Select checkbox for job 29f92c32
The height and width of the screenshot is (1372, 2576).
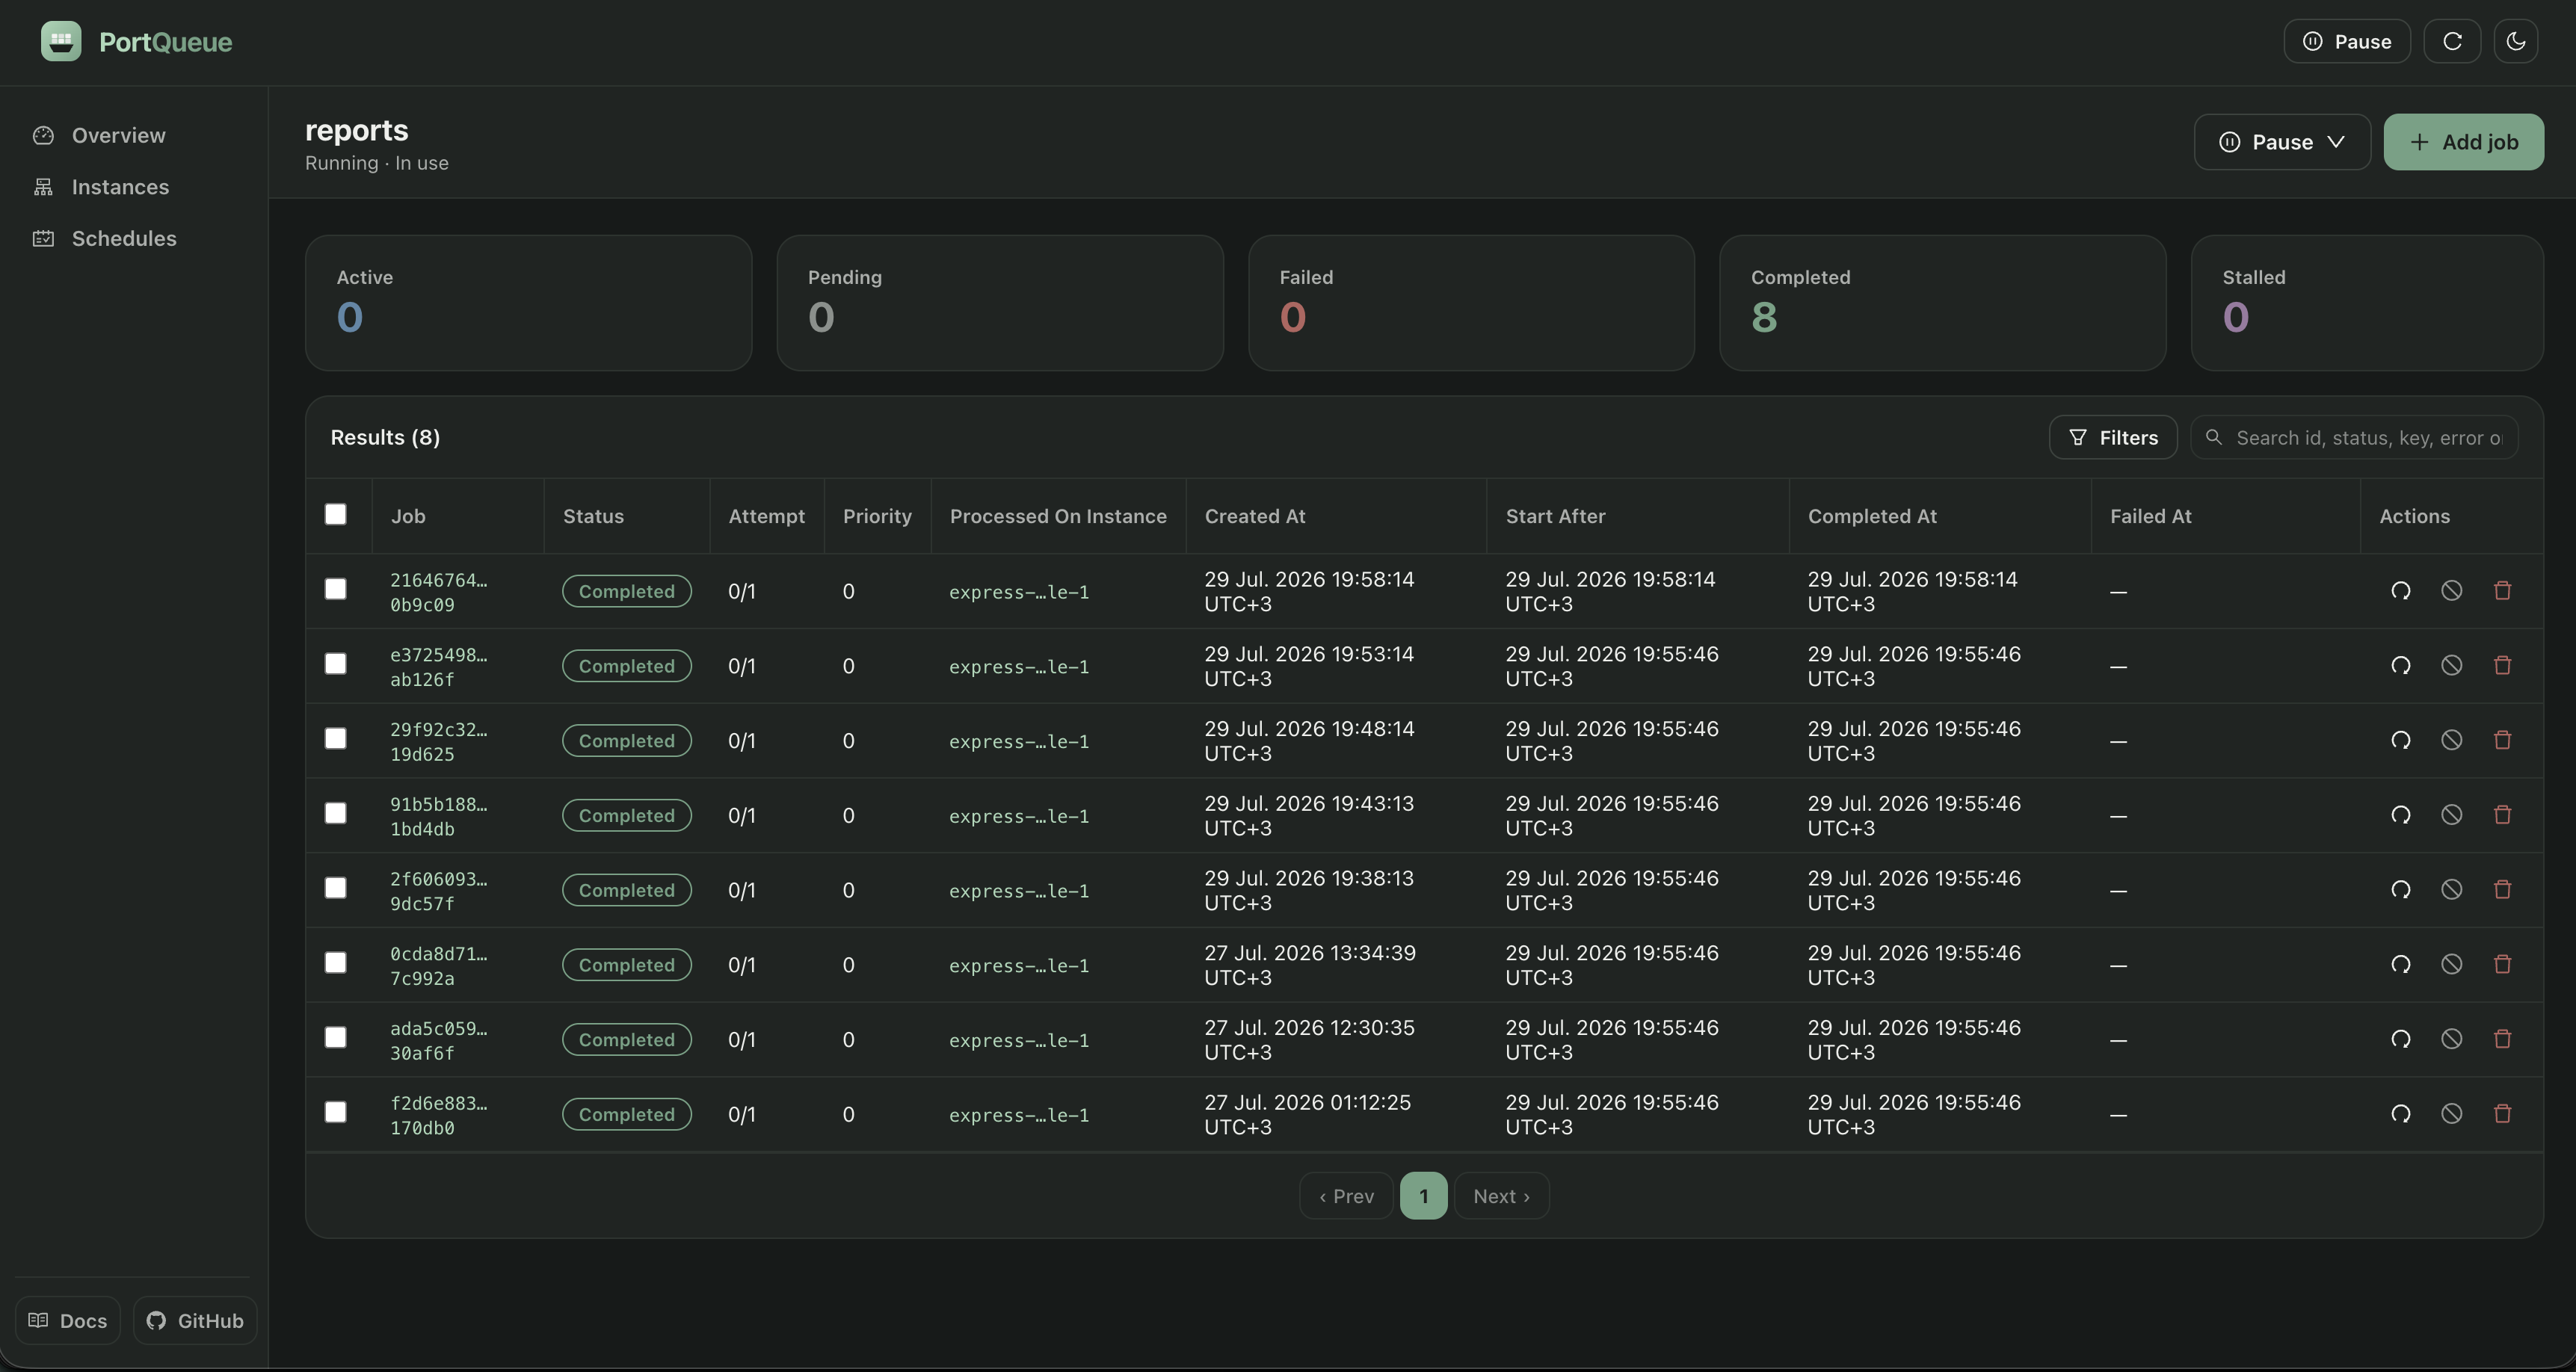pyautogui.click(x=336, y=738)
